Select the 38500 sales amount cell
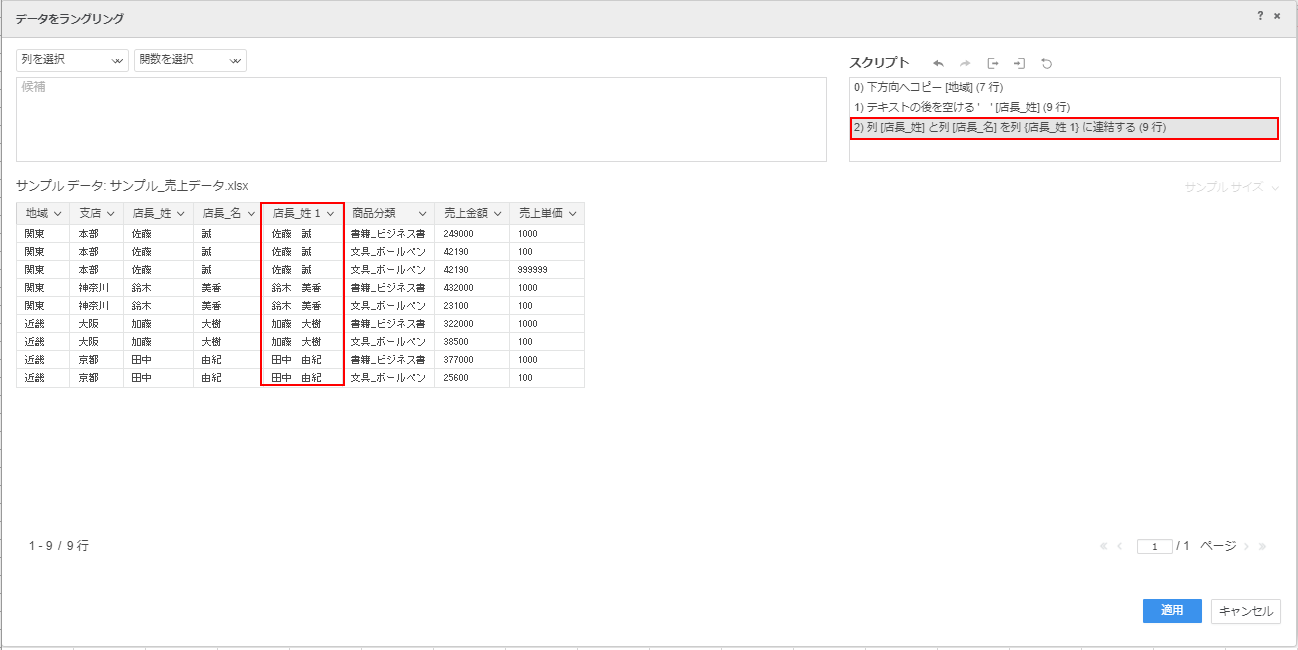 (472, 341)
